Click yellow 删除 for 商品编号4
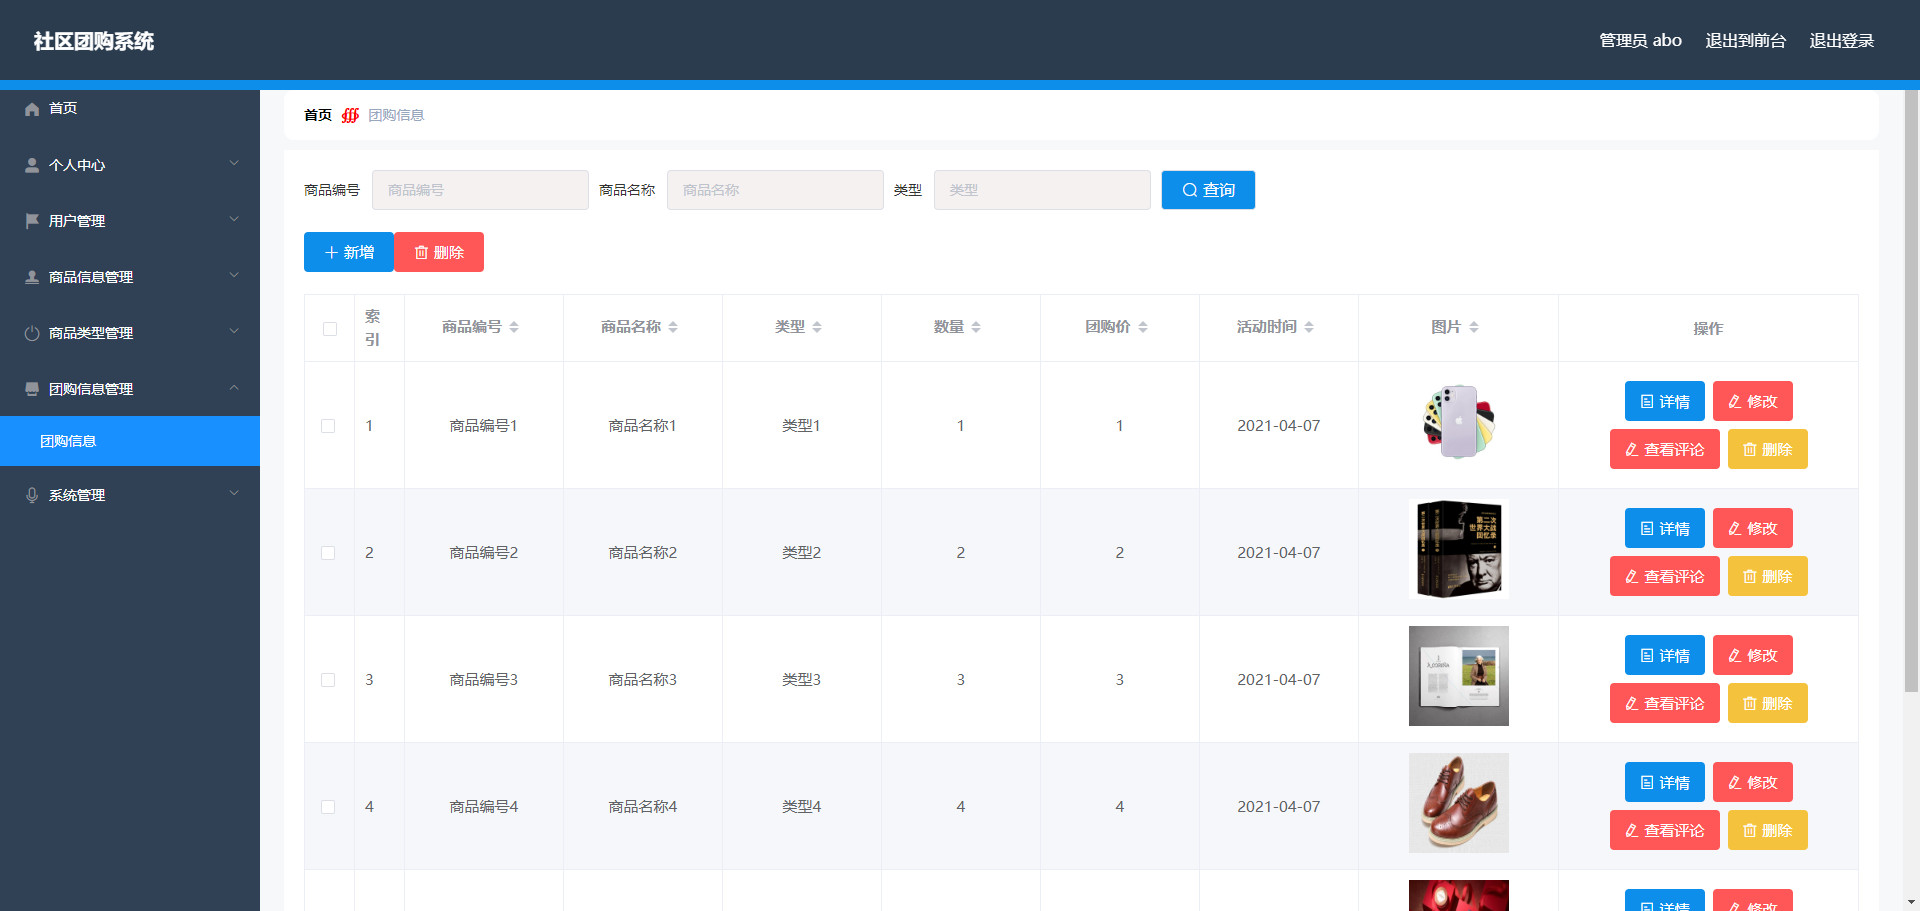The width and height of the screenshot is (1920, 911). 1768,830
